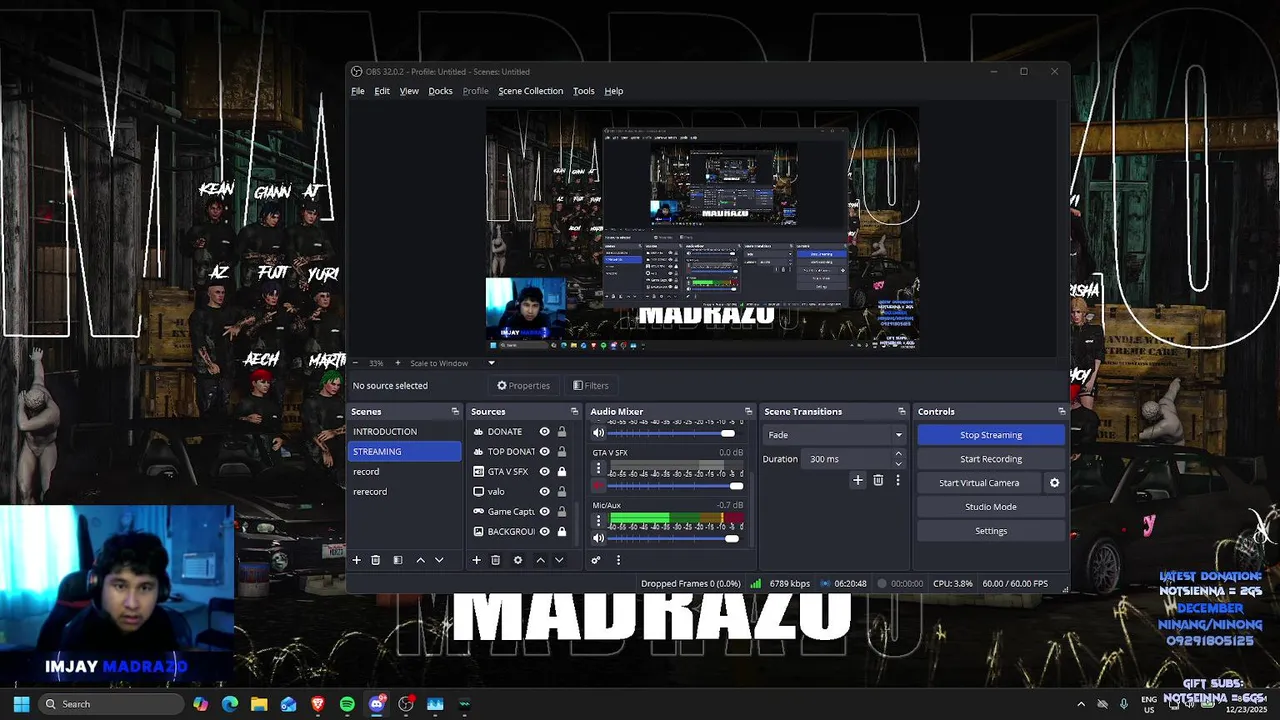The image size is (1280, 720).
Task: Open advanced audio properties gears icon
Action: point(596,560)
